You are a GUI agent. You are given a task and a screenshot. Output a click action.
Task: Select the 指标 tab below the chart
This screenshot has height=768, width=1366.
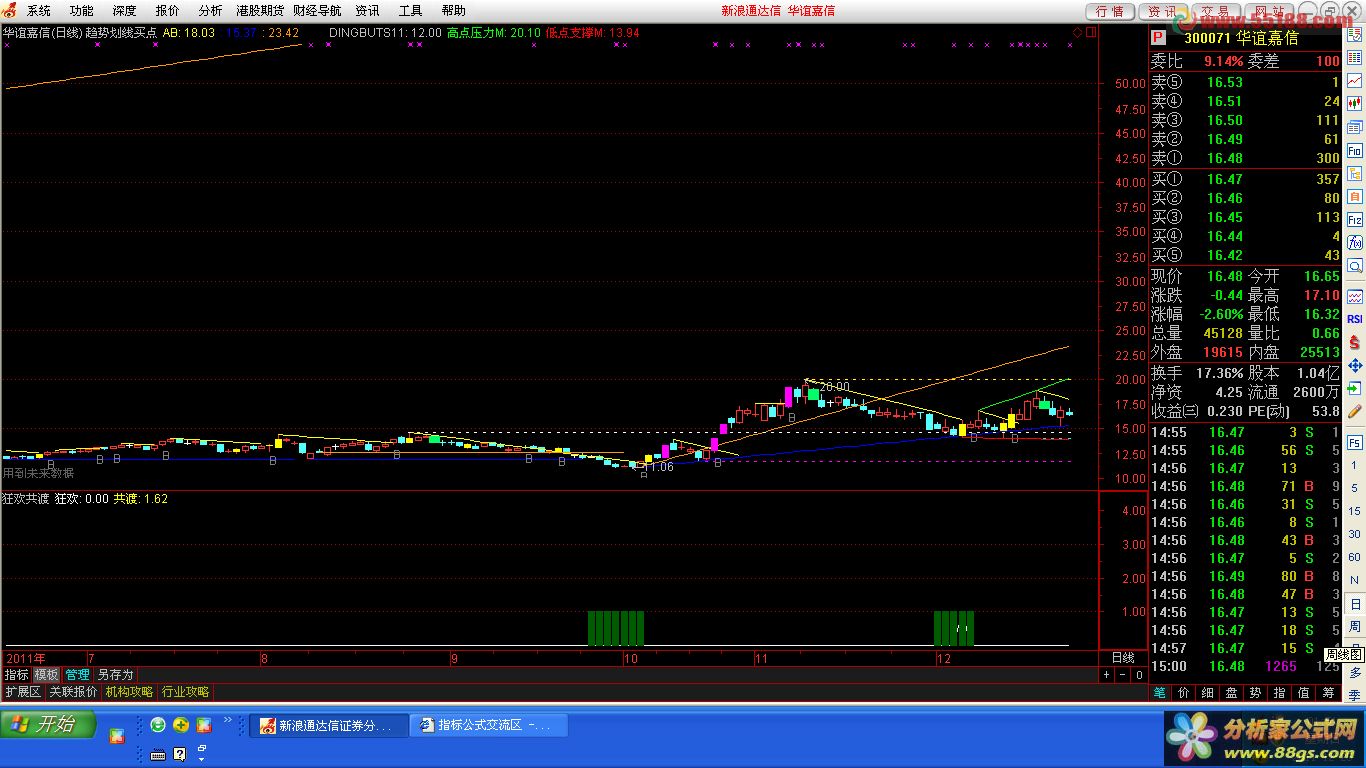(16, 675)
